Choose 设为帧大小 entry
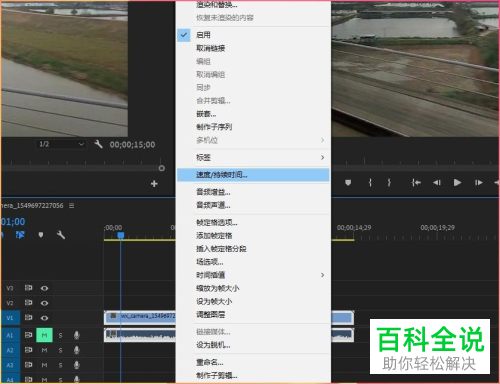Screen dimensions: 500x384 tap(253, 301)
